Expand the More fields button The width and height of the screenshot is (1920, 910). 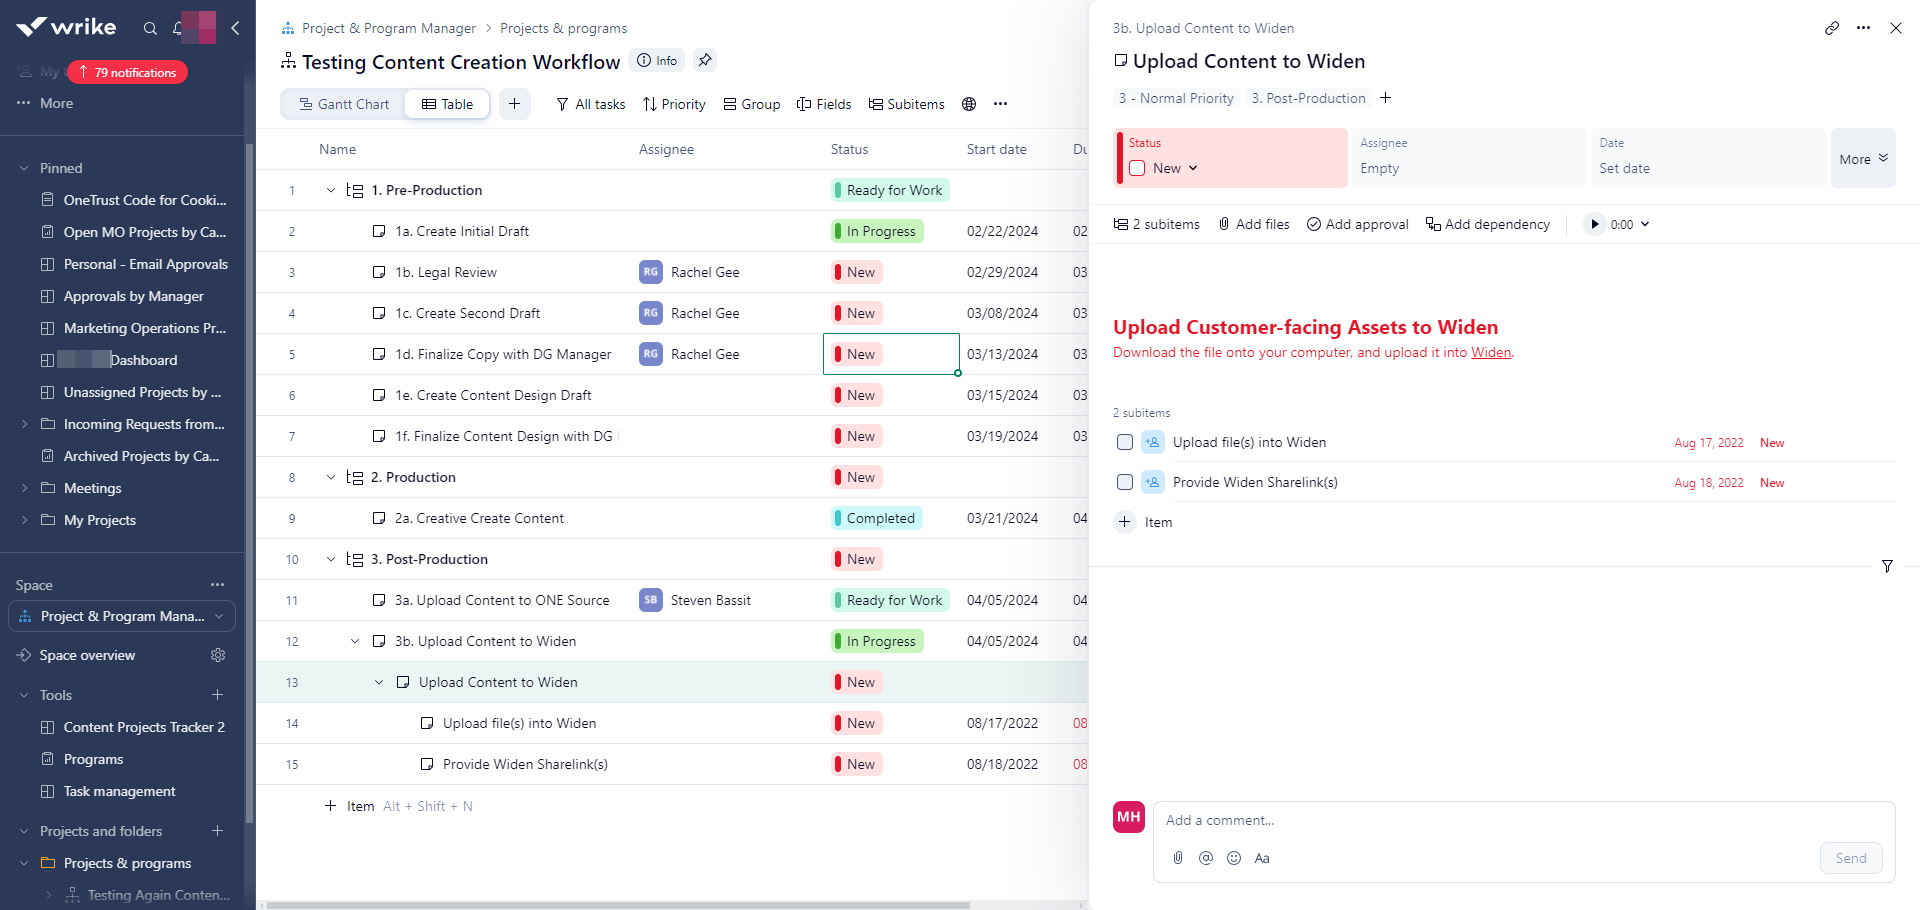[x=1863, y=158]
